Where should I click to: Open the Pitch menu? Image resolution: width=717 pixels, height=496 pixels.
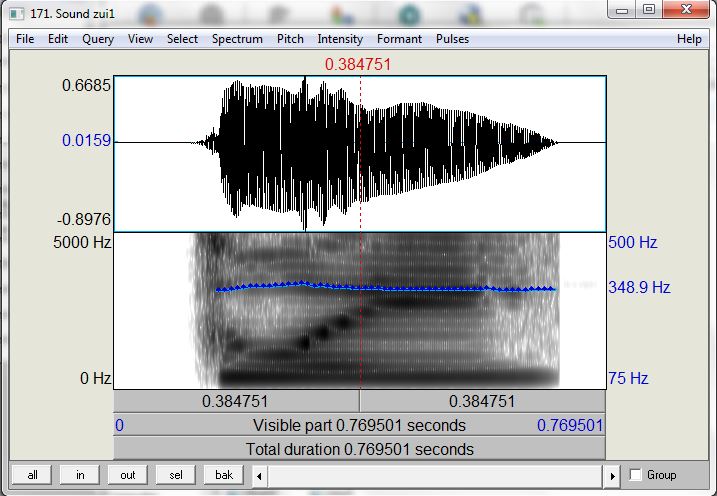coord(290,39)
